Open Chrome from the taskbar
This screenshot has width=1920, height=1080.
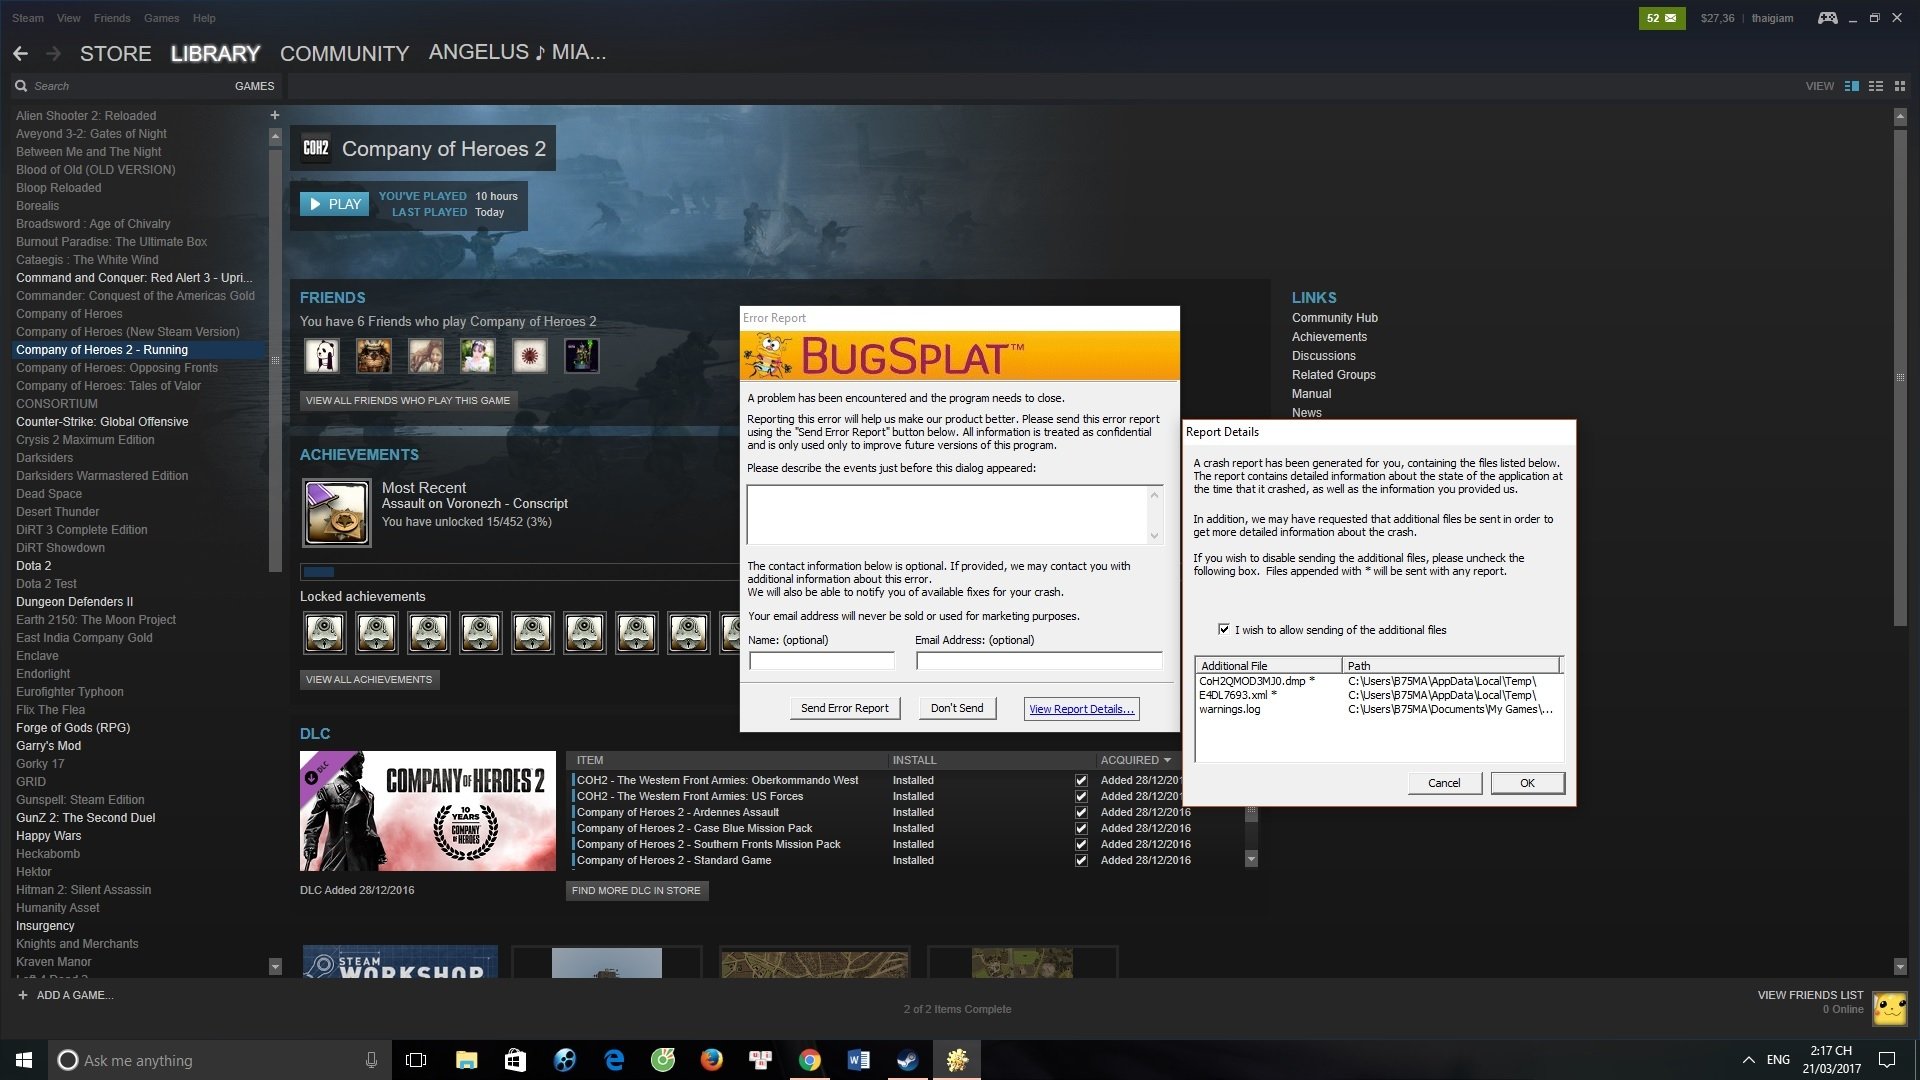(x=810, y=1060)
